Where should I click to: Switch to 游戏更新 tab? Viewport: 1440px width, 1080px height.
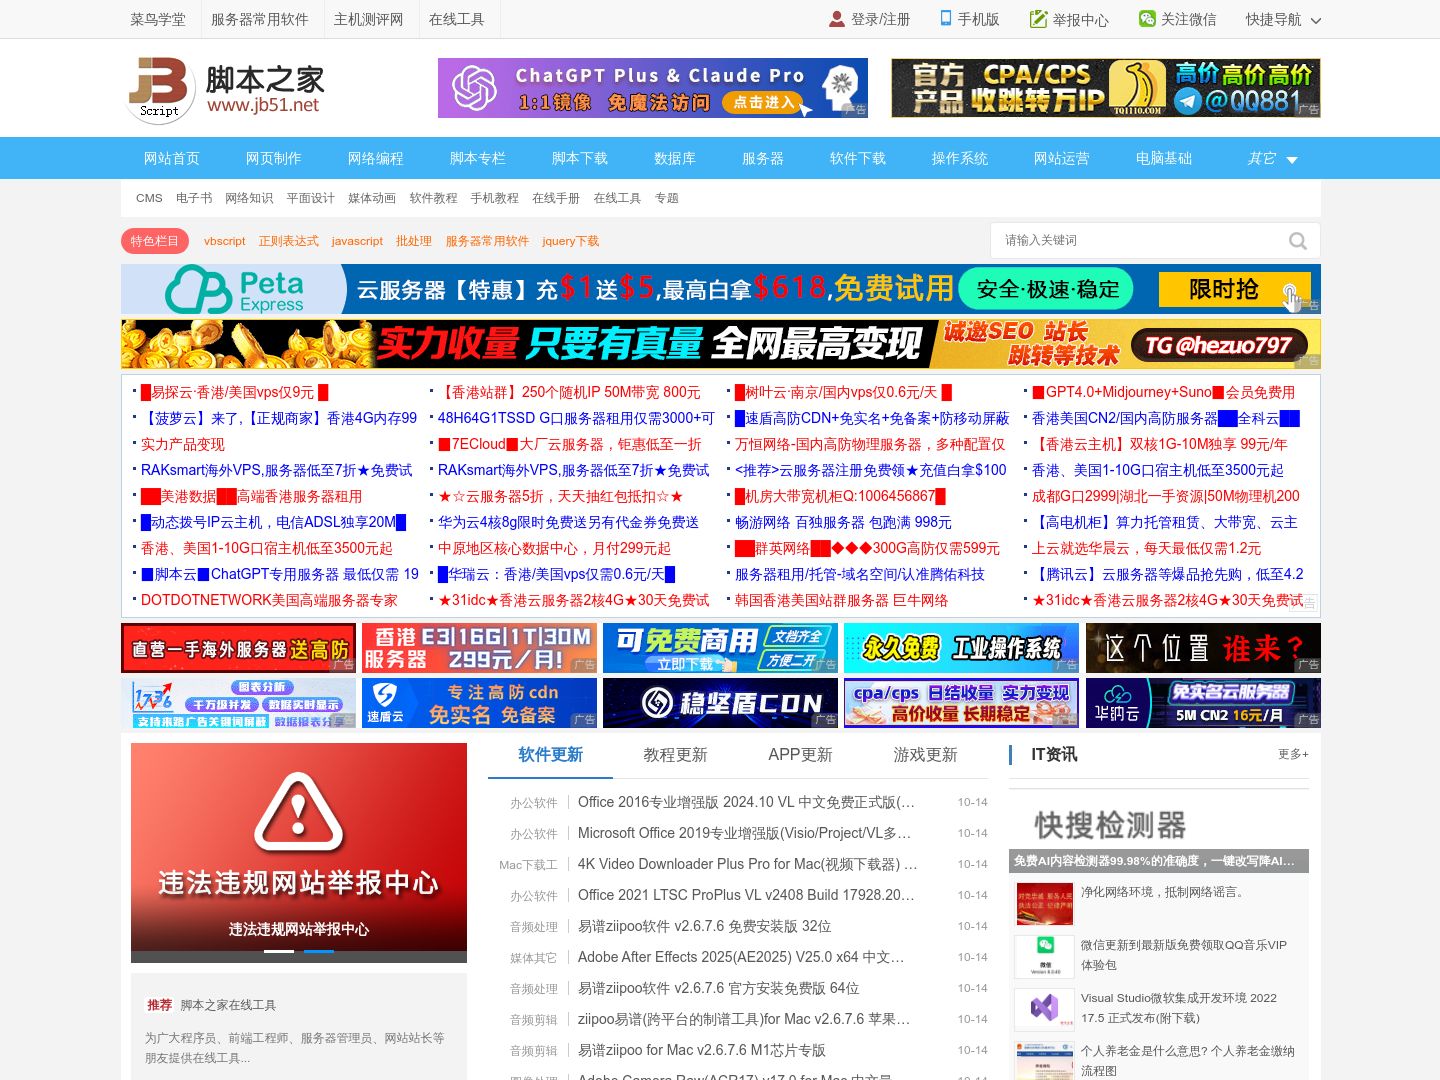pos(925,755)
